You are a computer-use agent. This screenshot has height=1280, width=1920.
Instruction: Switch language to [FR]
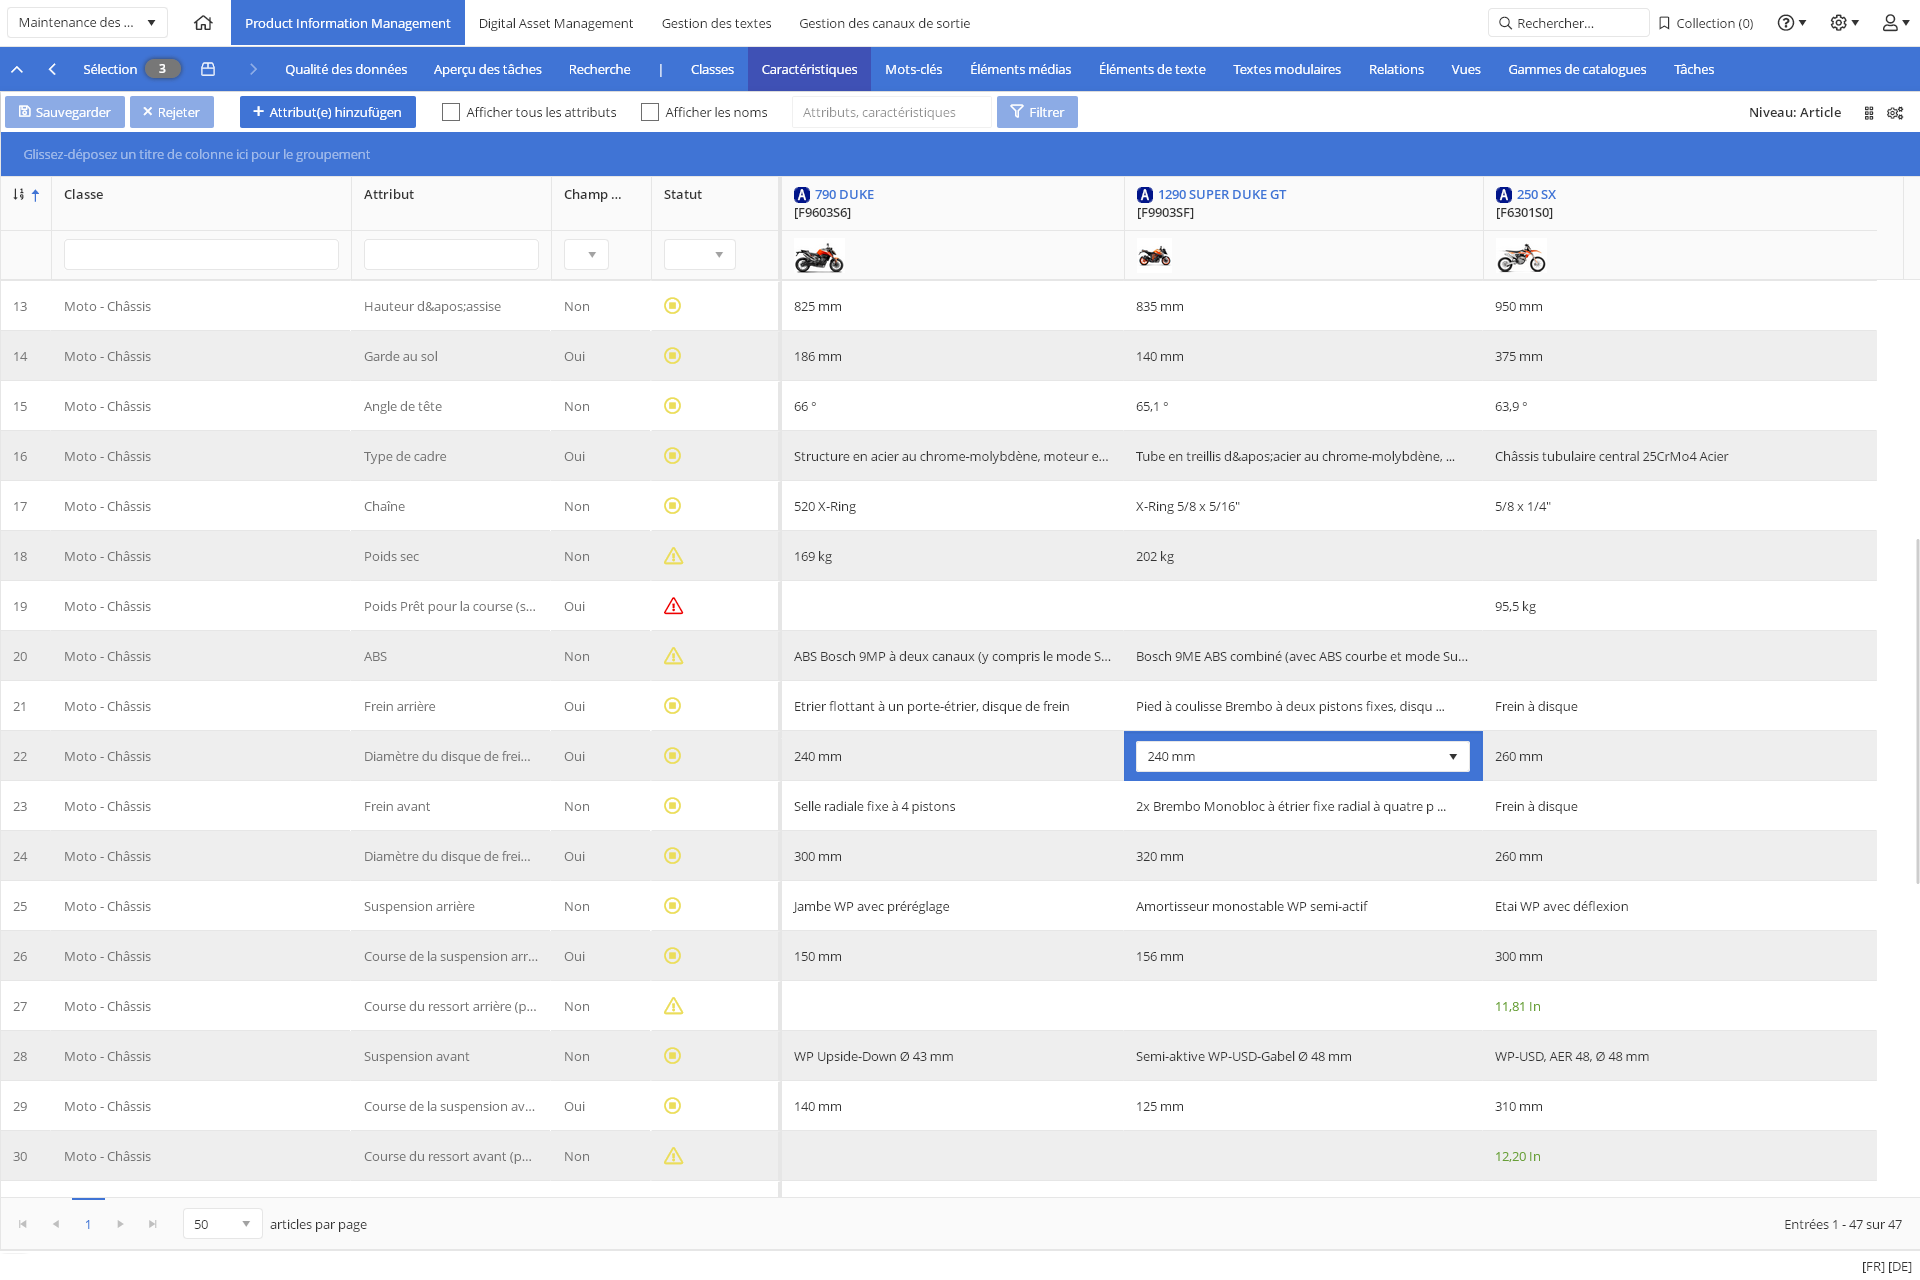(x=1872, y=1267)
